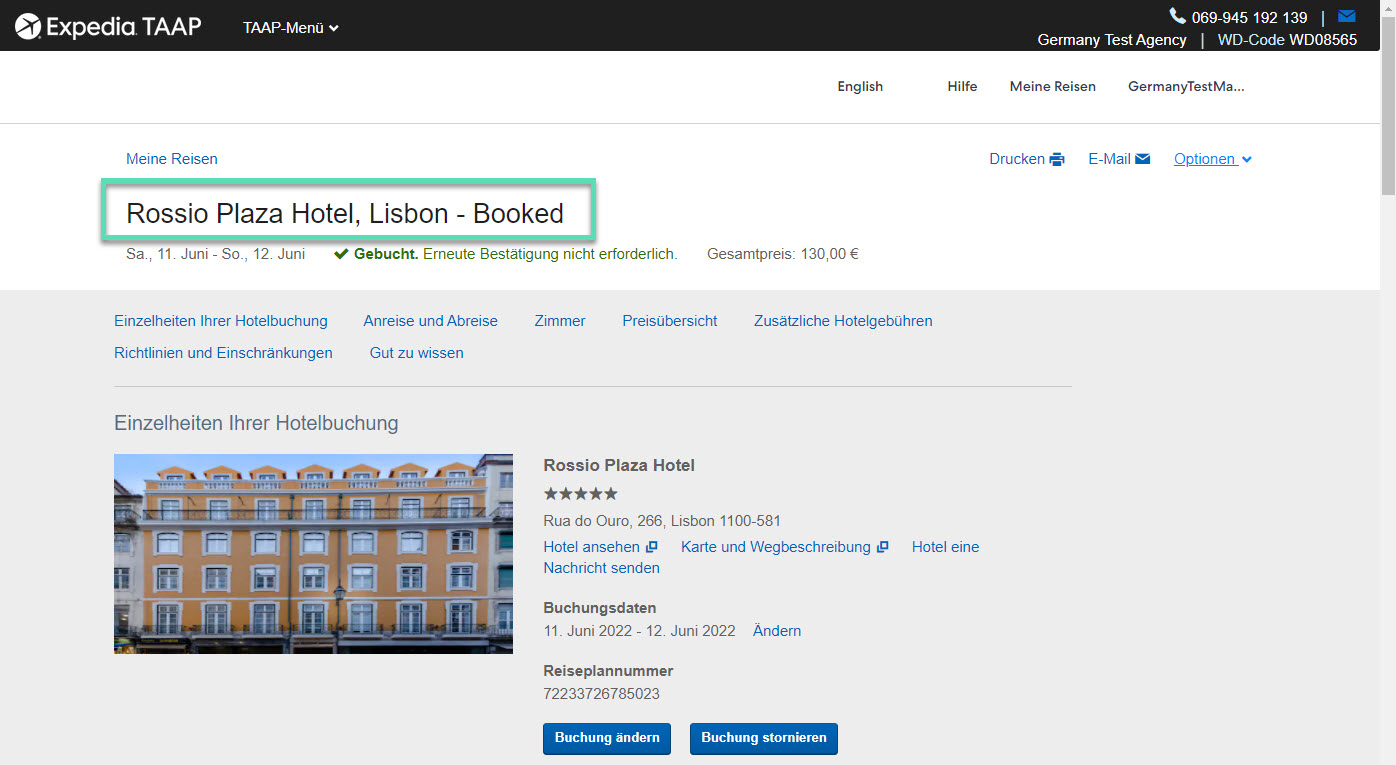This screenshot has height=765, width=1396.
Task: Click the Rossio Plaza Hotel photo
Action: (x=313, y=554)
